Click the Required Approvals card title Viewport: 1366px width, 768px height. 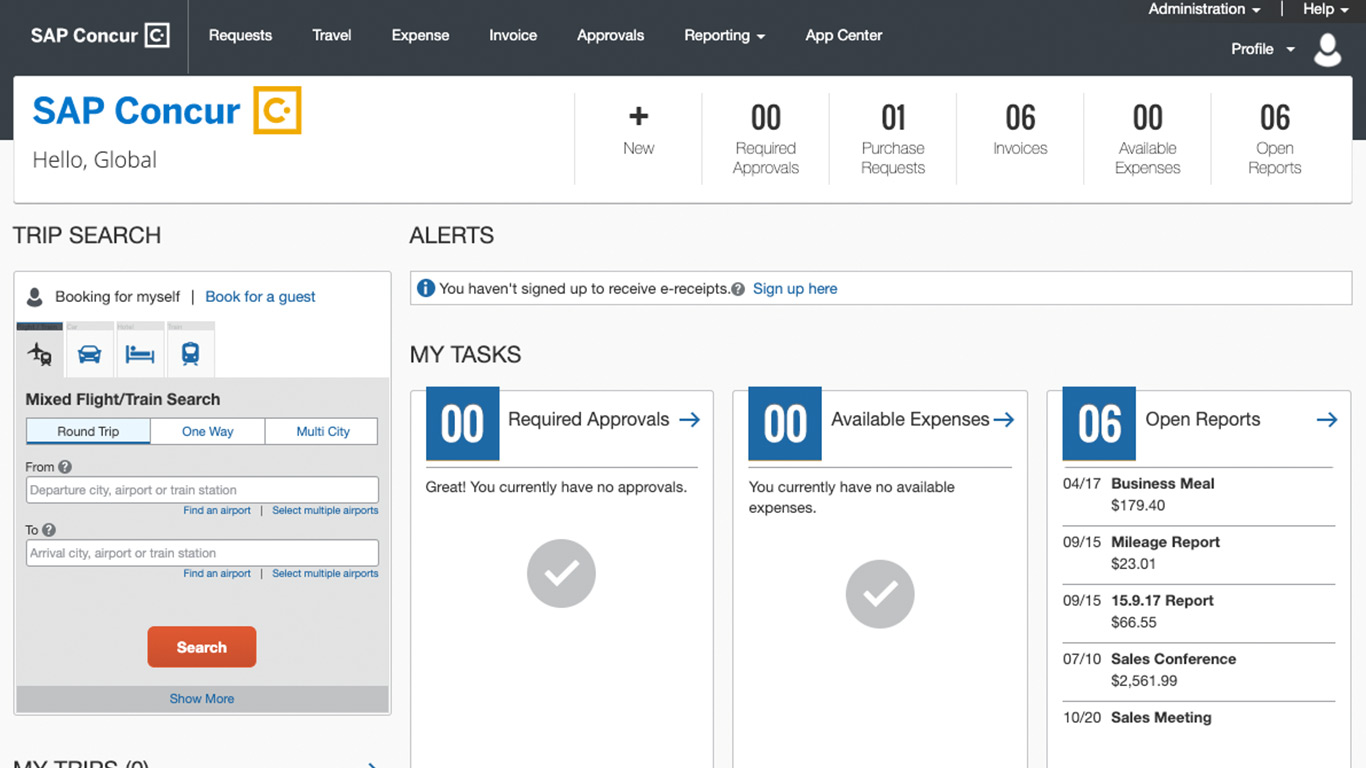click(x=589, y=420)
